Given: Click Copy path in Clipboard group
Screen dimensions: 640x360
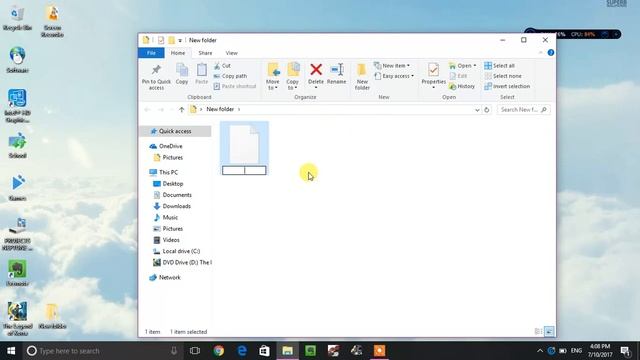Looking at the screenshot, I should 230,76.
